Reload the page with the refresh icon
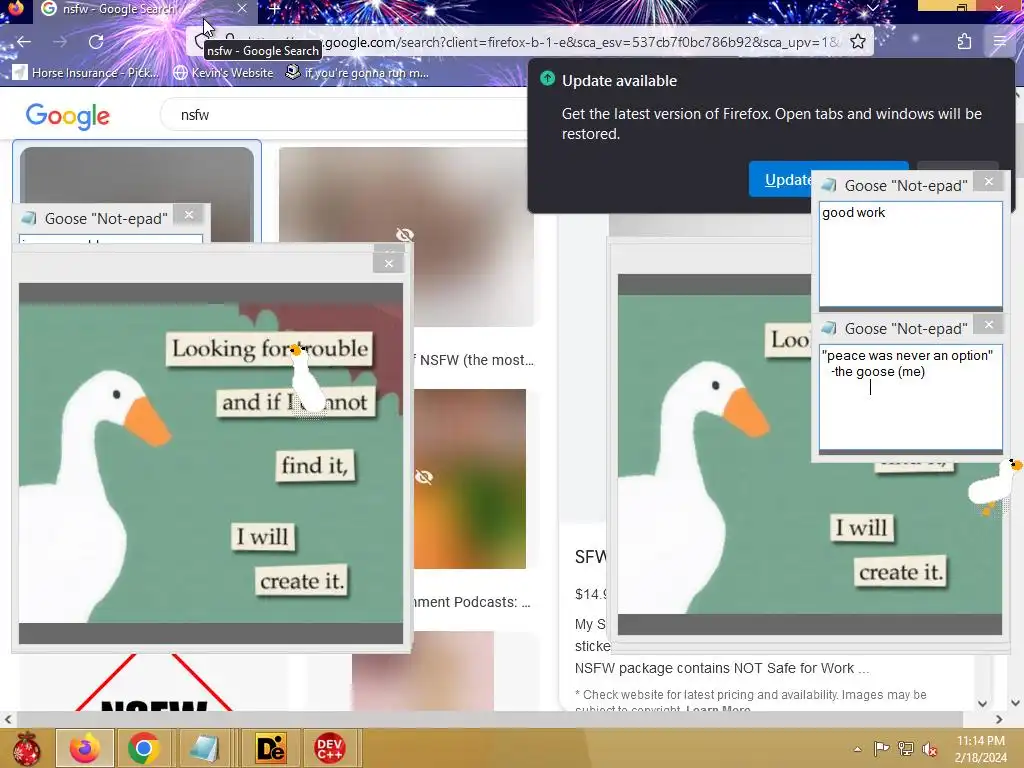 tap(96, 42)
